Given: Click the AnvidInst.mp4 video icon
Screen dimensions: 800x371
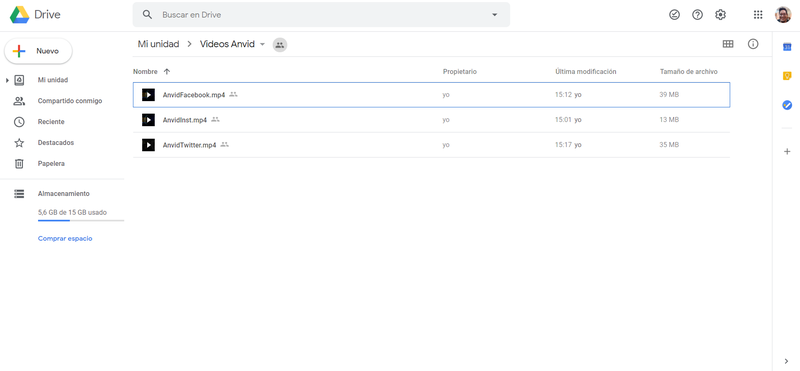Looking at the screenshot, I should (x=148, y=120).
